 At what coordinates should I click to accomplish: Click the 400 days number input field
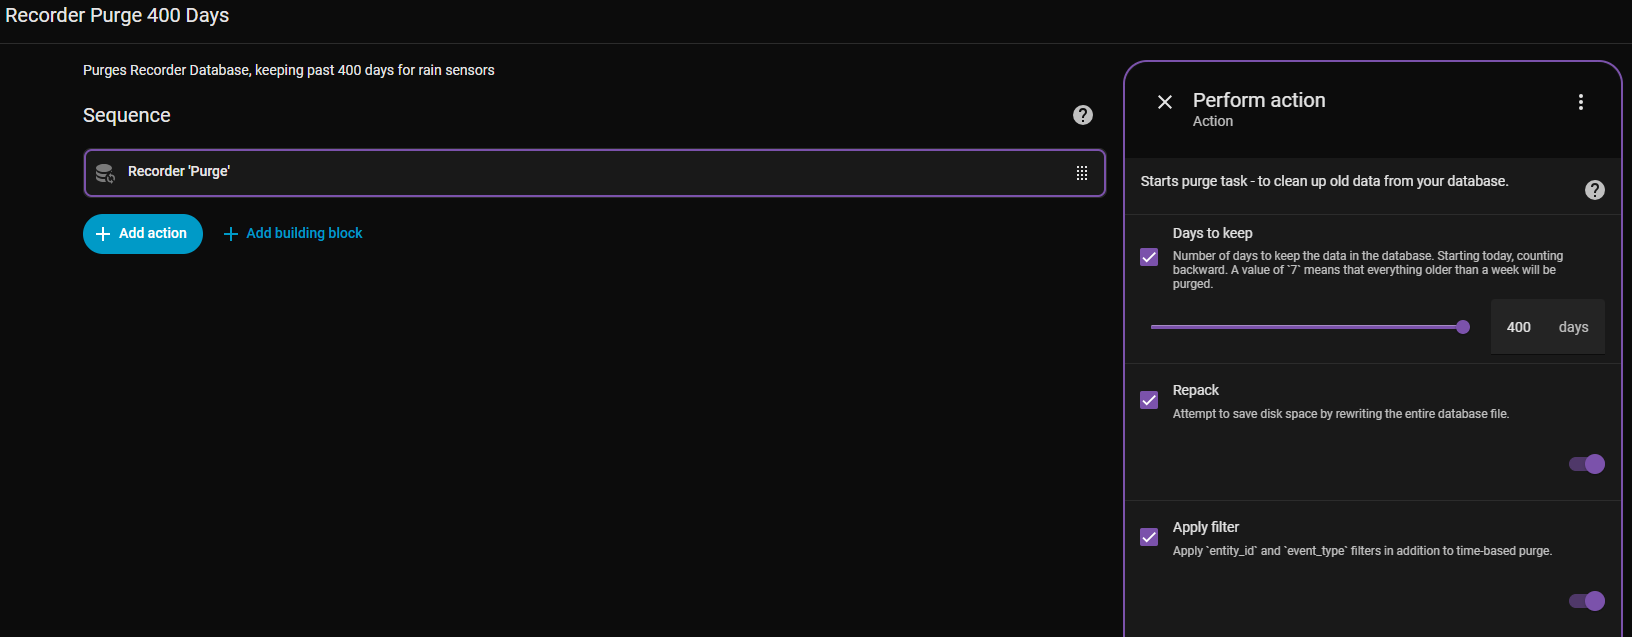click(x=1520, y=327)
